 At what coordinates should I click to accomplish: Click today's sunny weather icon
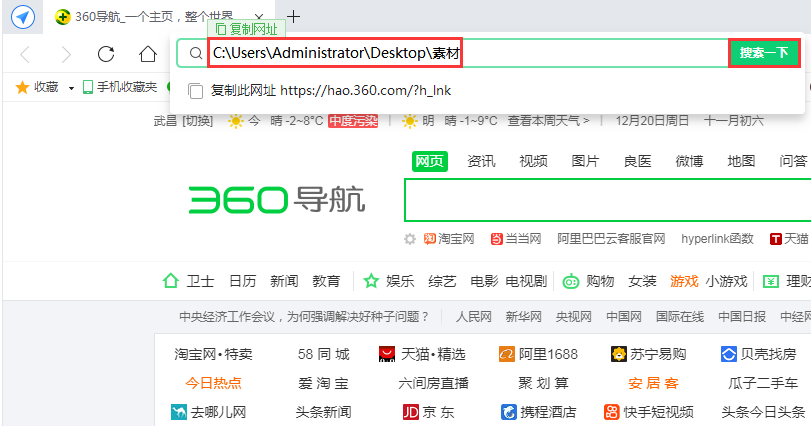point(235,121)
